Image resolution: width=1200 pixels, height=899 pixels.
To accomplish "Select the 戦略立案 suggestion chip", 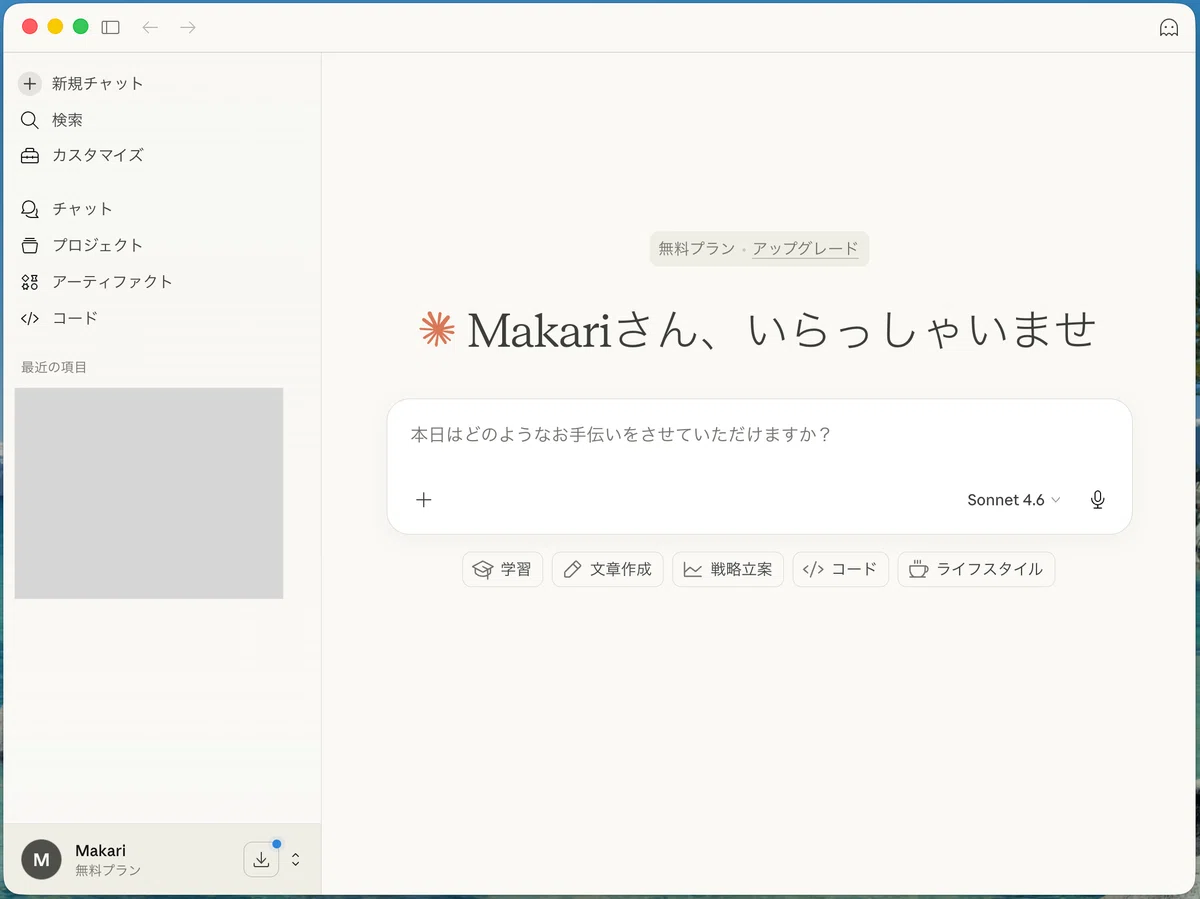I will pos(728,569).
